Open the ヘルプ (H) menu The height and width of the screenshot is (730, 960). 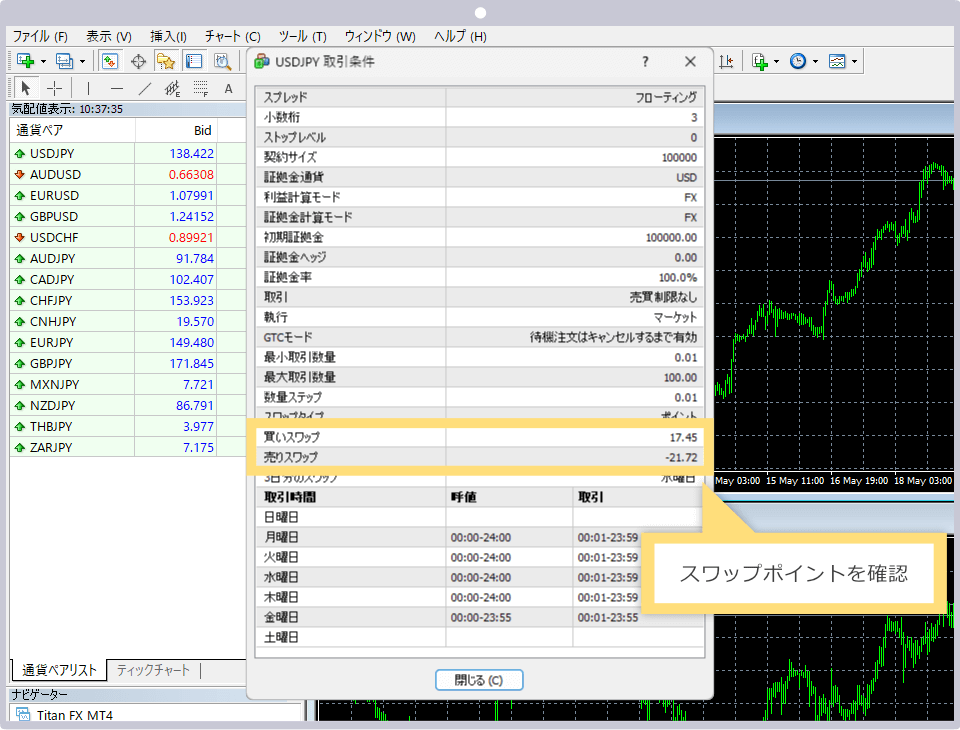pos(460,36)
